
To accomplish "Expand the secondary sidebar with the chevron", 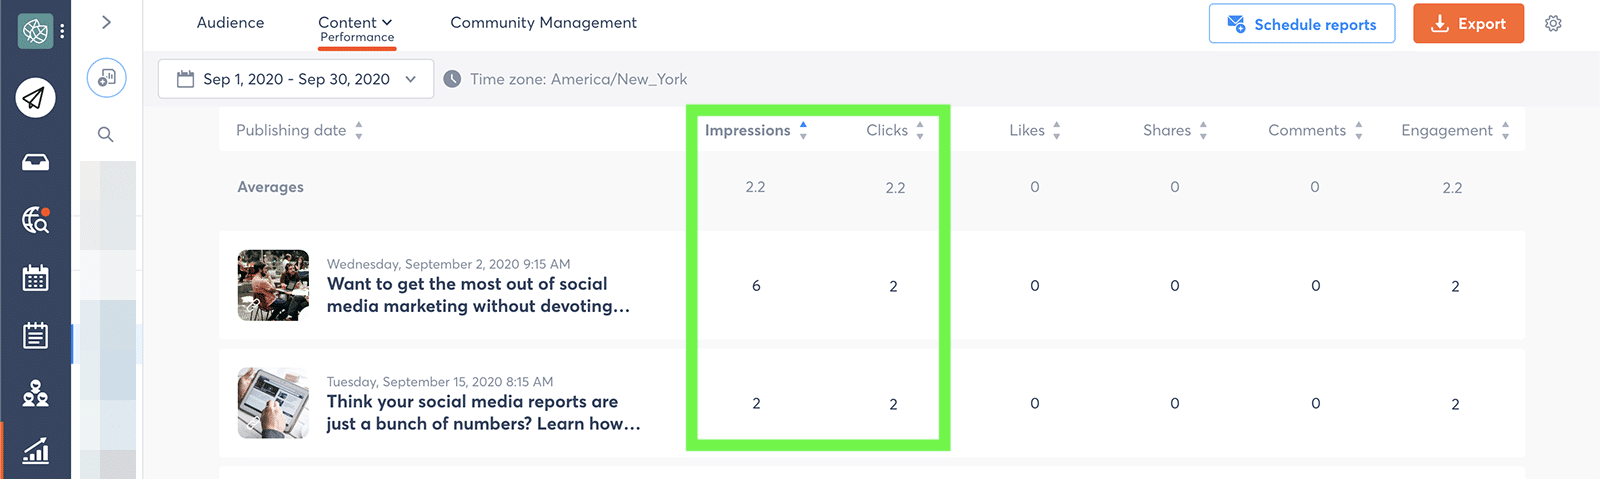I will pyautogui.click(x=106, y=22).
